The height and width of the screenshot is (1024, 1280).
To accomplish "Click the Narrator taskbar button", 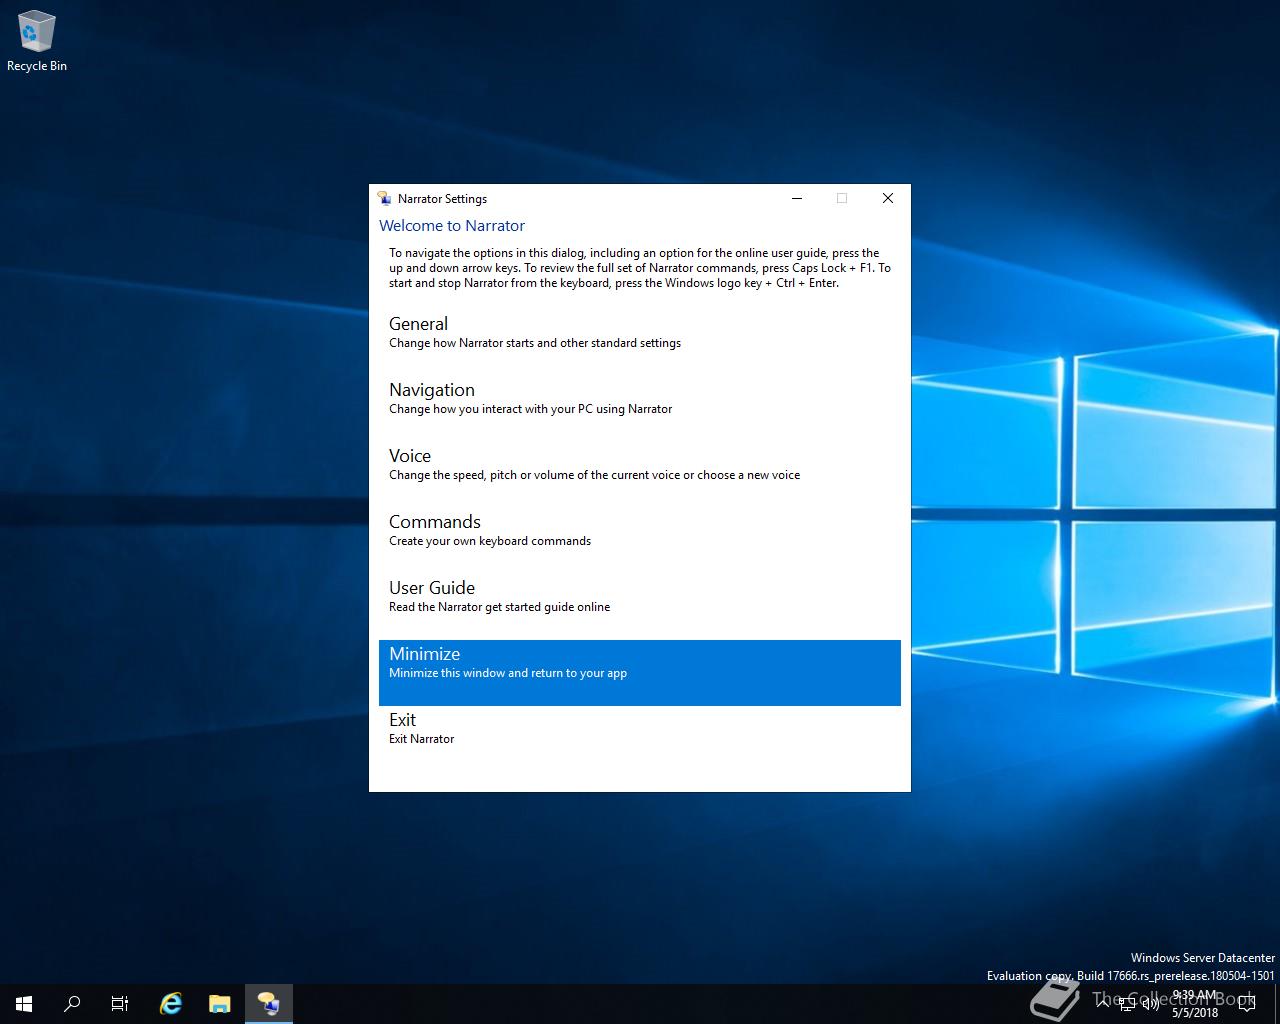I will tap(269, 1004).
